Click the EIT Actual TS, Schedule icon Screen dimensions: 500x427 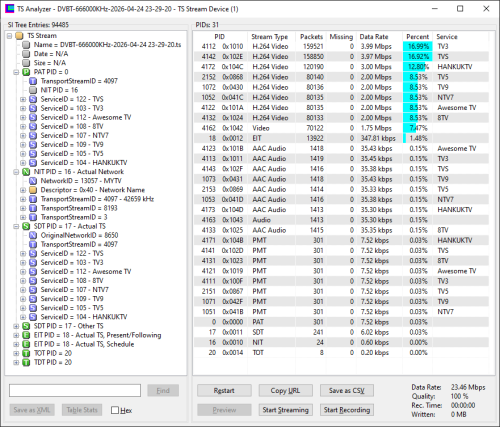coord(26,344)
